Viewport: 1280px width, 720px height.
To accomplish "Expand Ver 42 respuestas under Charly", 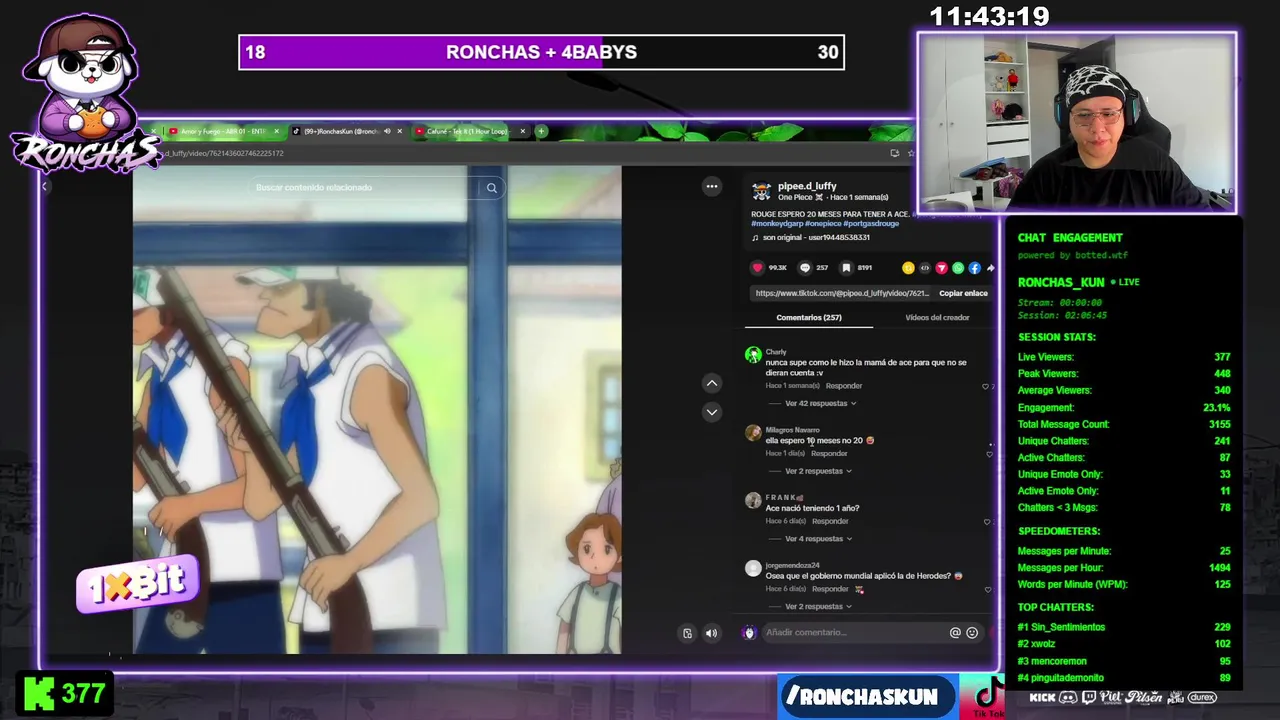I will pos(820,403).
